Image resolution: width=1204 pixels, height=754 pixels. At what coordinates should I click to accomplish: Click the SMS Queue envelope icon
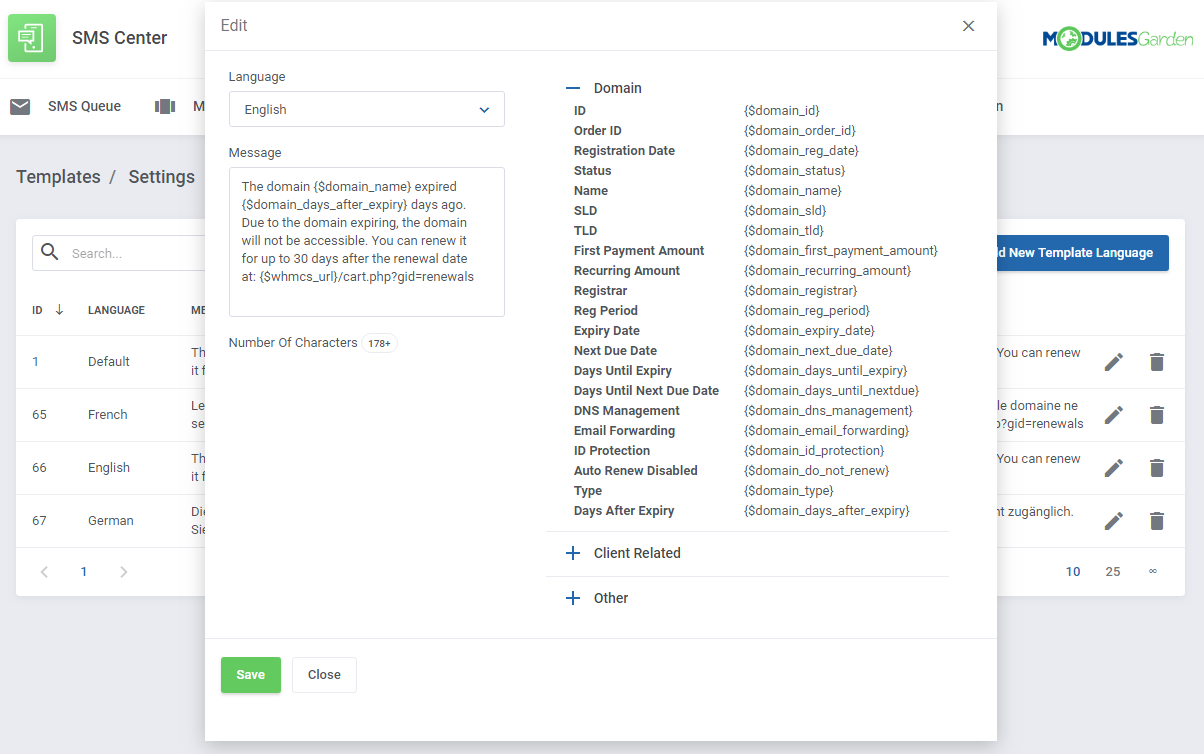(x=20, y=107)
